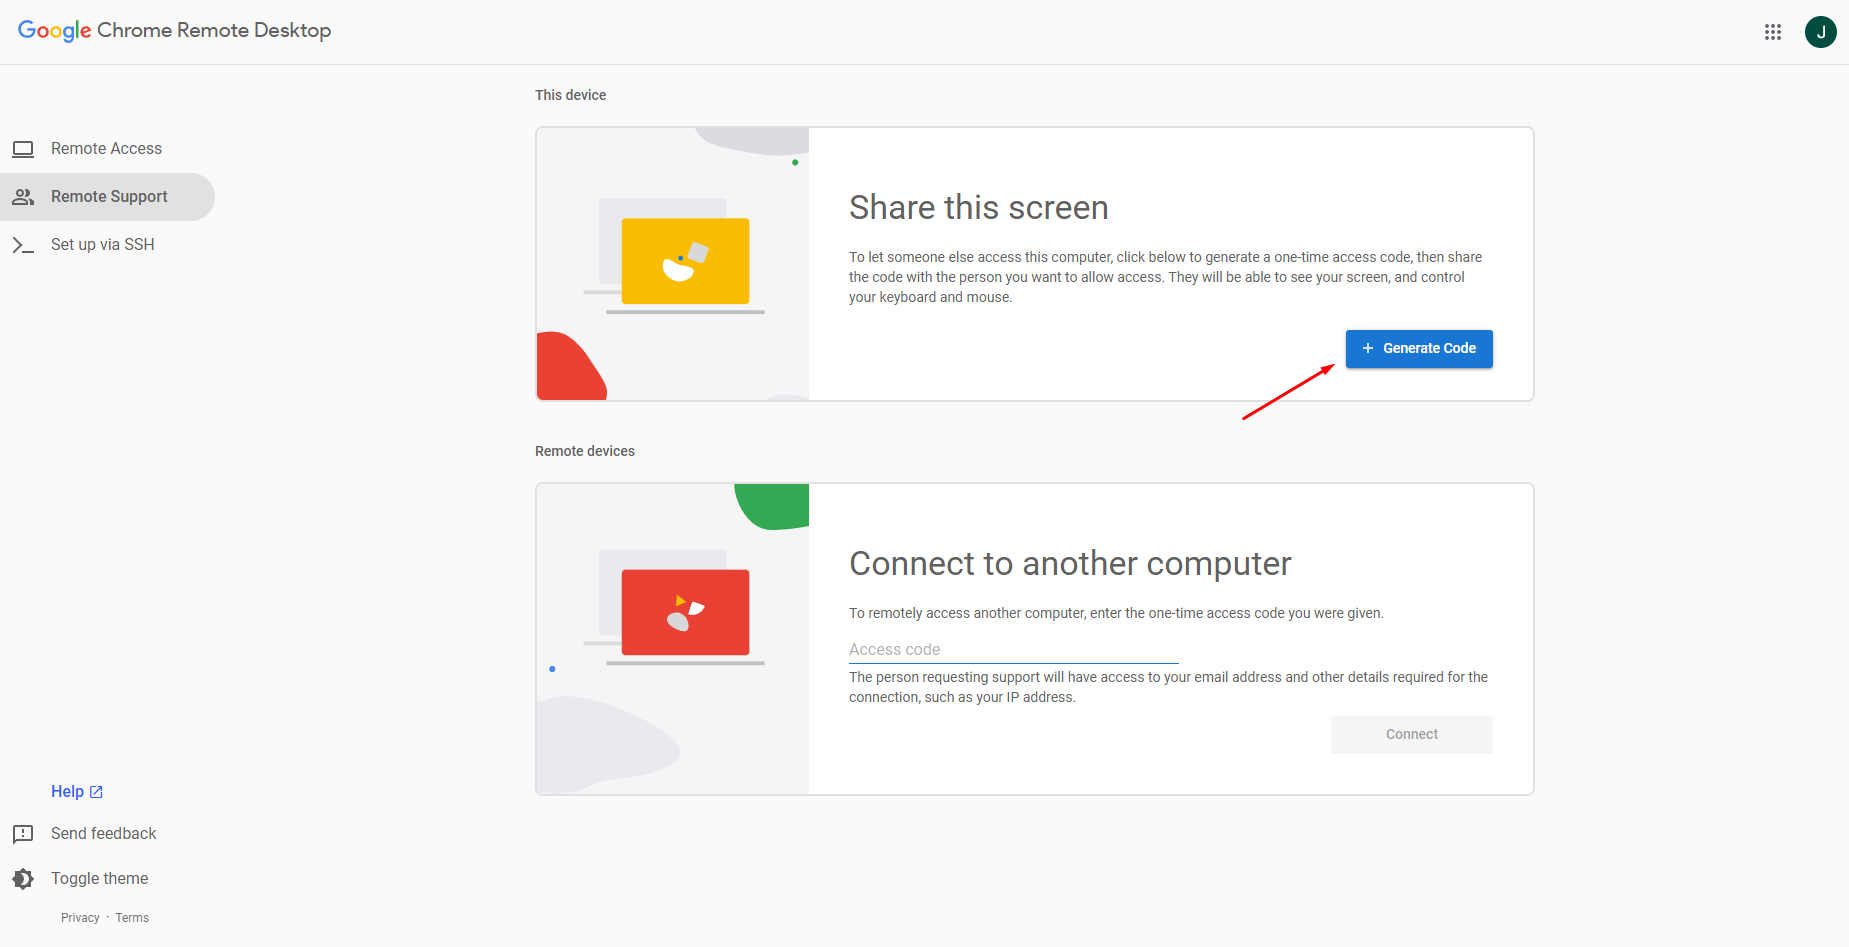Open the Terms link
1849x947 pixels.
[132, 918]
